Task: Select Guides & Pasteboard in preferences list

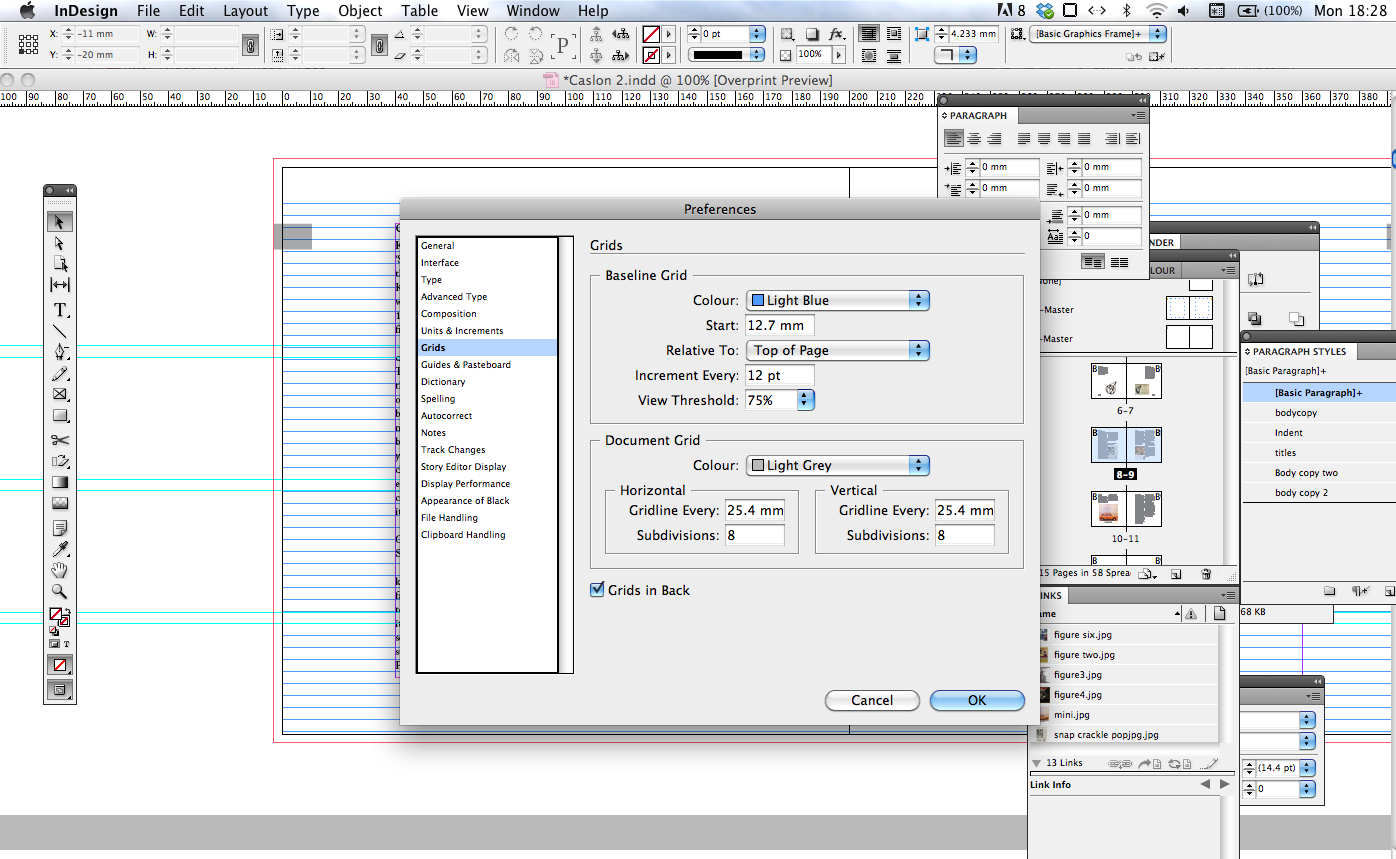Action: click(x=465, y=365)
